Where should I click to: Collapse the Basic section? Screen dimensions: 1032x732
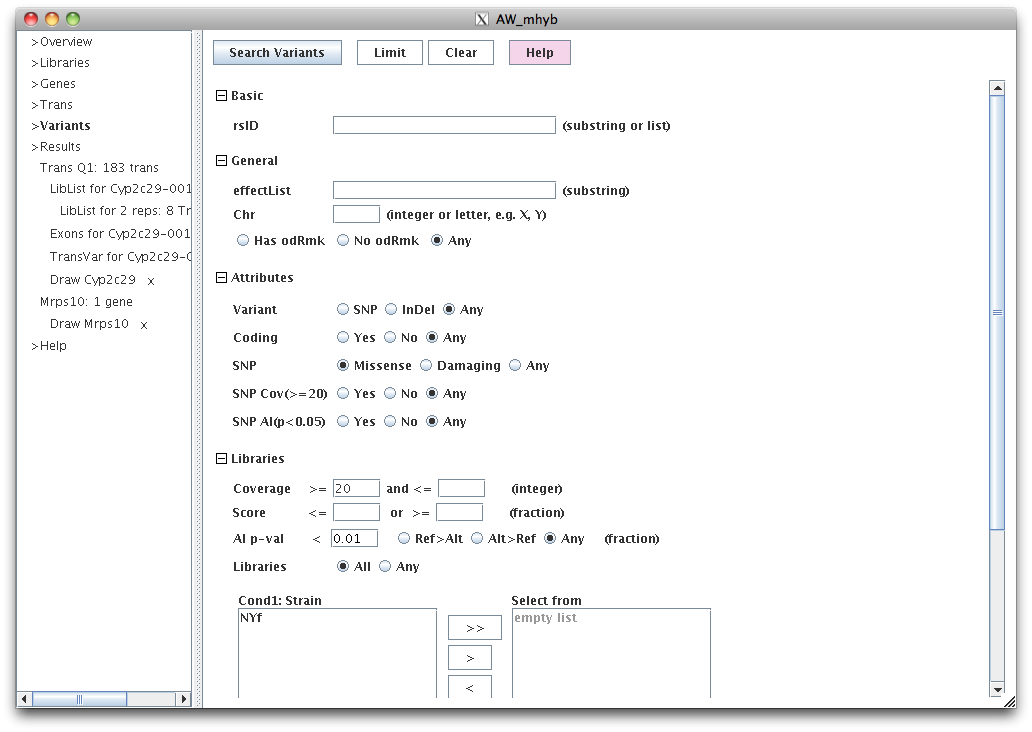(222, 96)
